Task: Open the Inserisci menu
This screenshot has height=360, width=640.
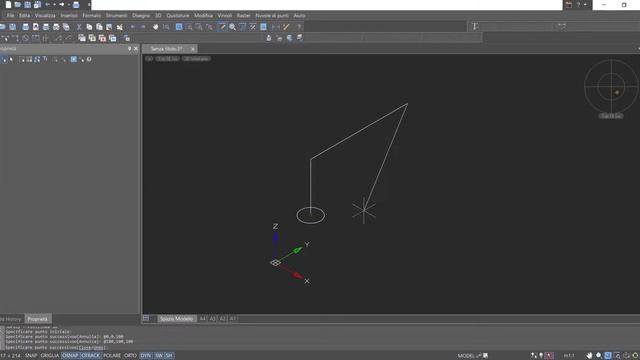Action: click(69, 16)
